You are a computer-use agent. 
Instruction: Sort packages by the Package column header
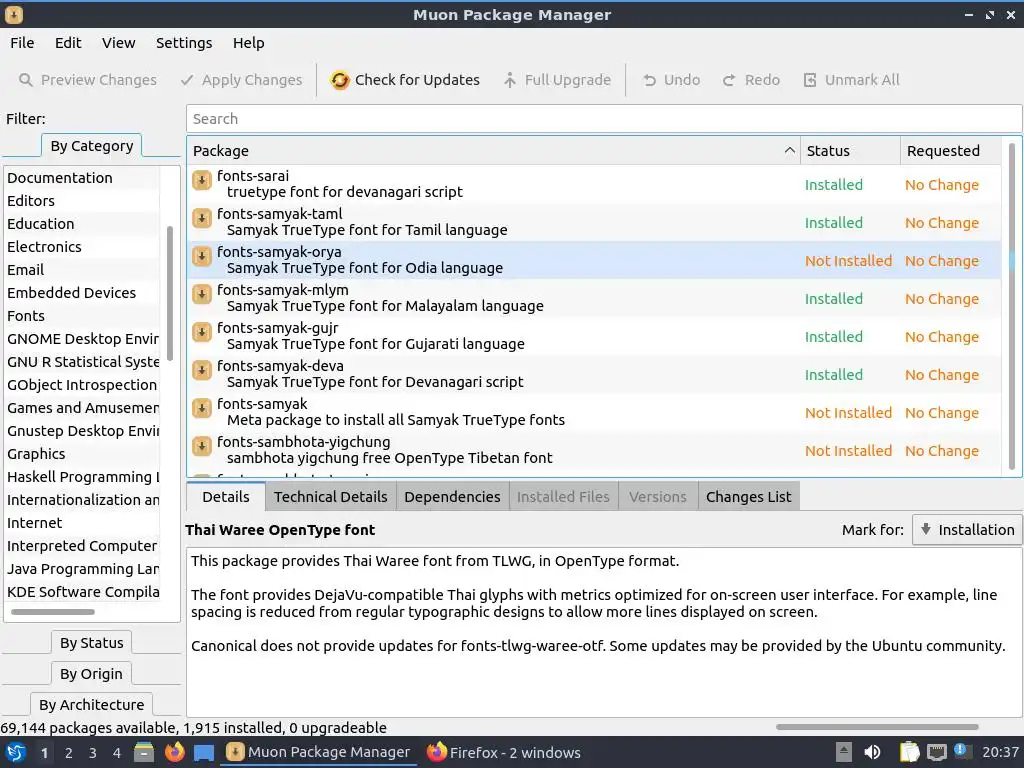click(494, 151)
